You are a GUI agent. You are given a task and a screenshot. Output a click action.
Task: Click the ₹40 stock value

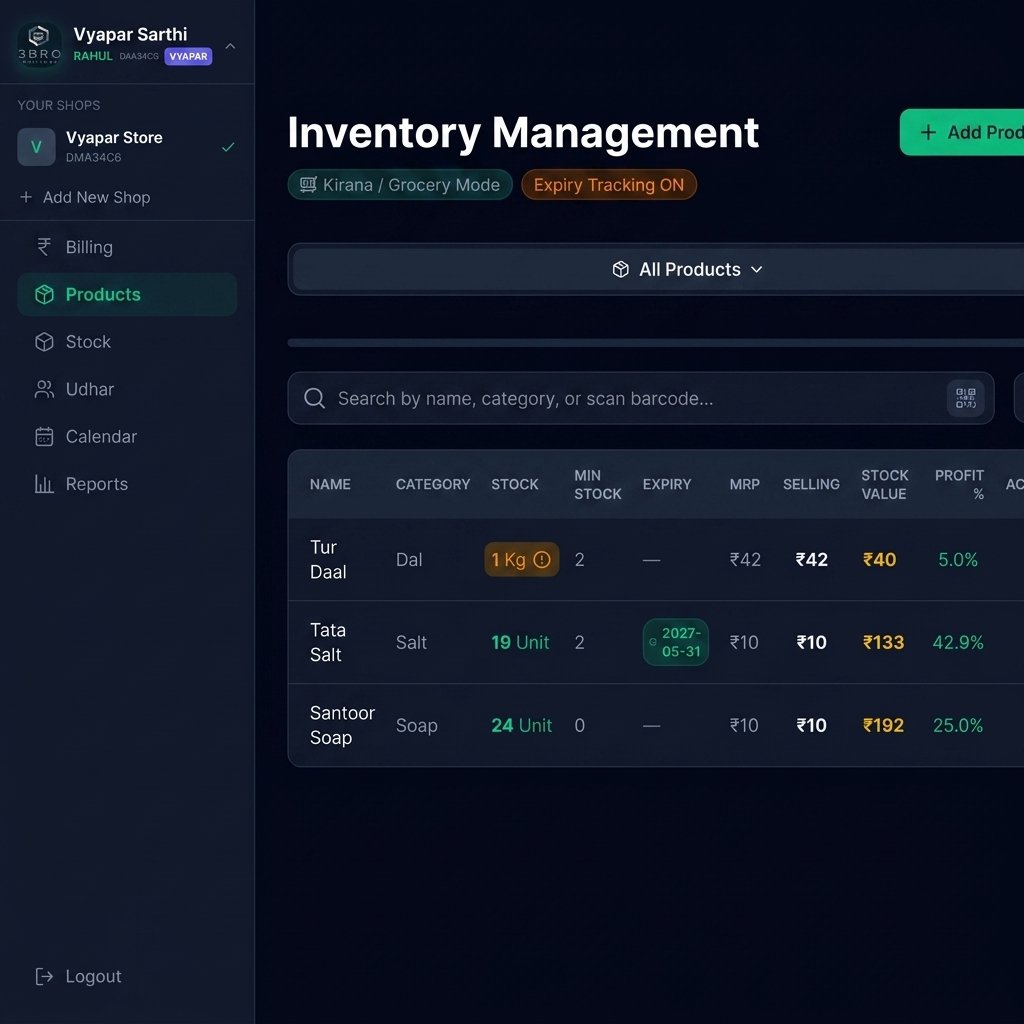tap(879, 560)
